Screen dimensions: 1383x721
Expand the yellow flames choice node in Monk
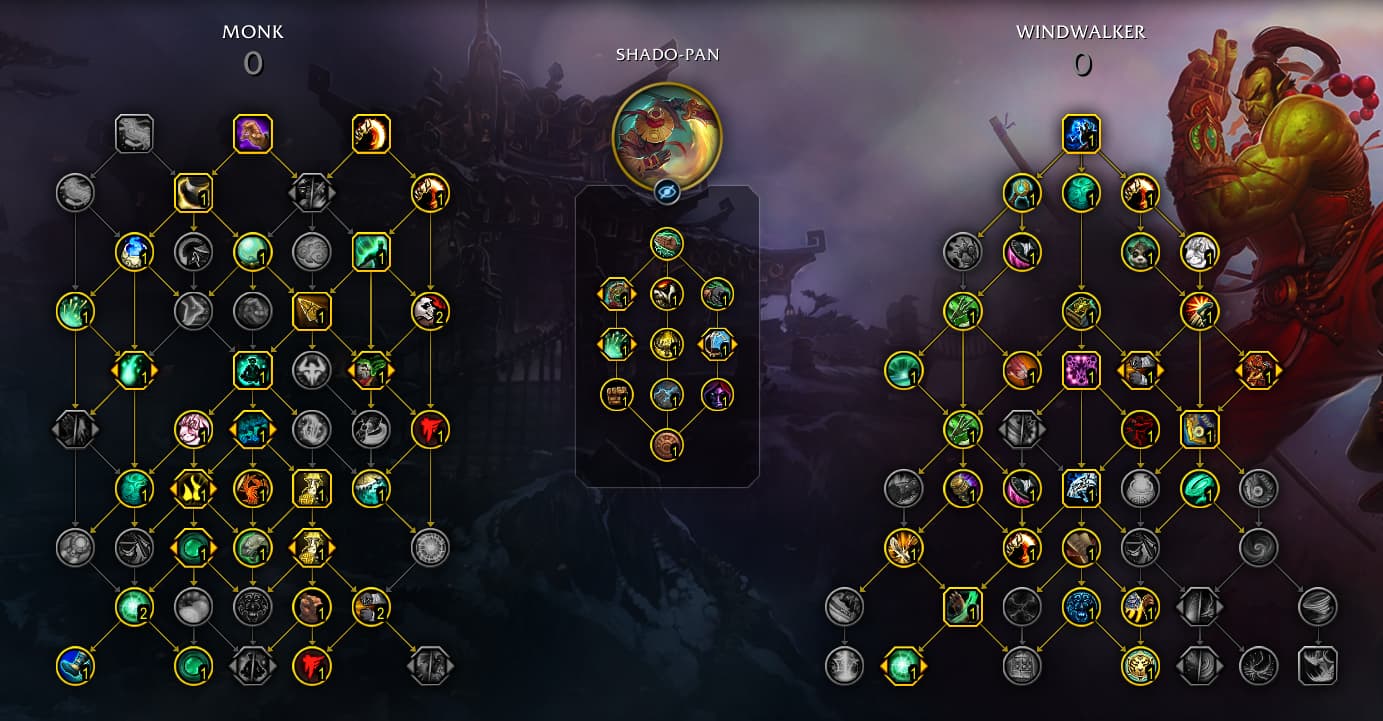[194, 488]
